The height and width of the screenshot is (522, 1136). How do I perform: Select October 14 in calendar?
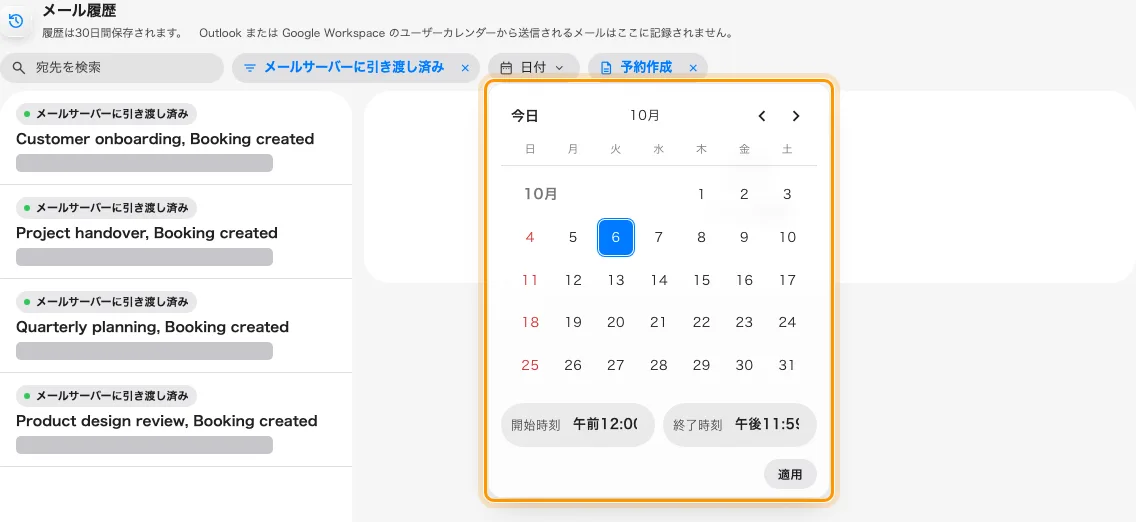coord(659,279)
